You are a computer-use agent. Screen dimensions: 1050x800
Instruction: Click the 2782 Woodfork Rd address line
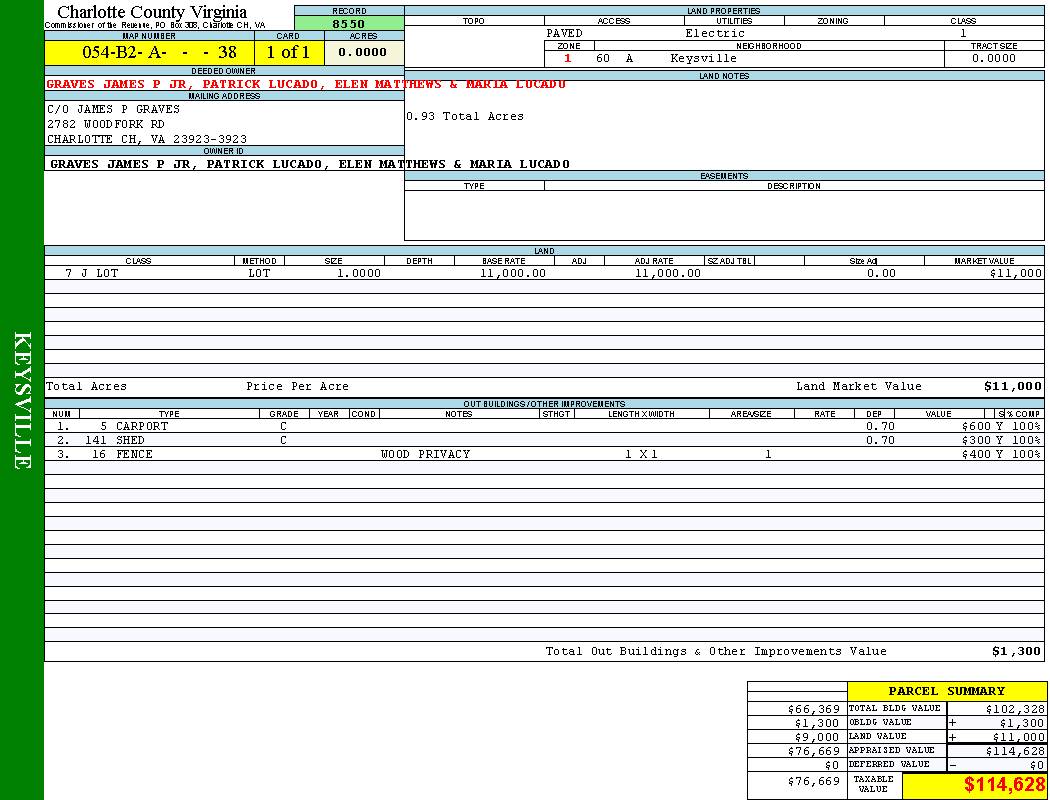coord(106,124)
